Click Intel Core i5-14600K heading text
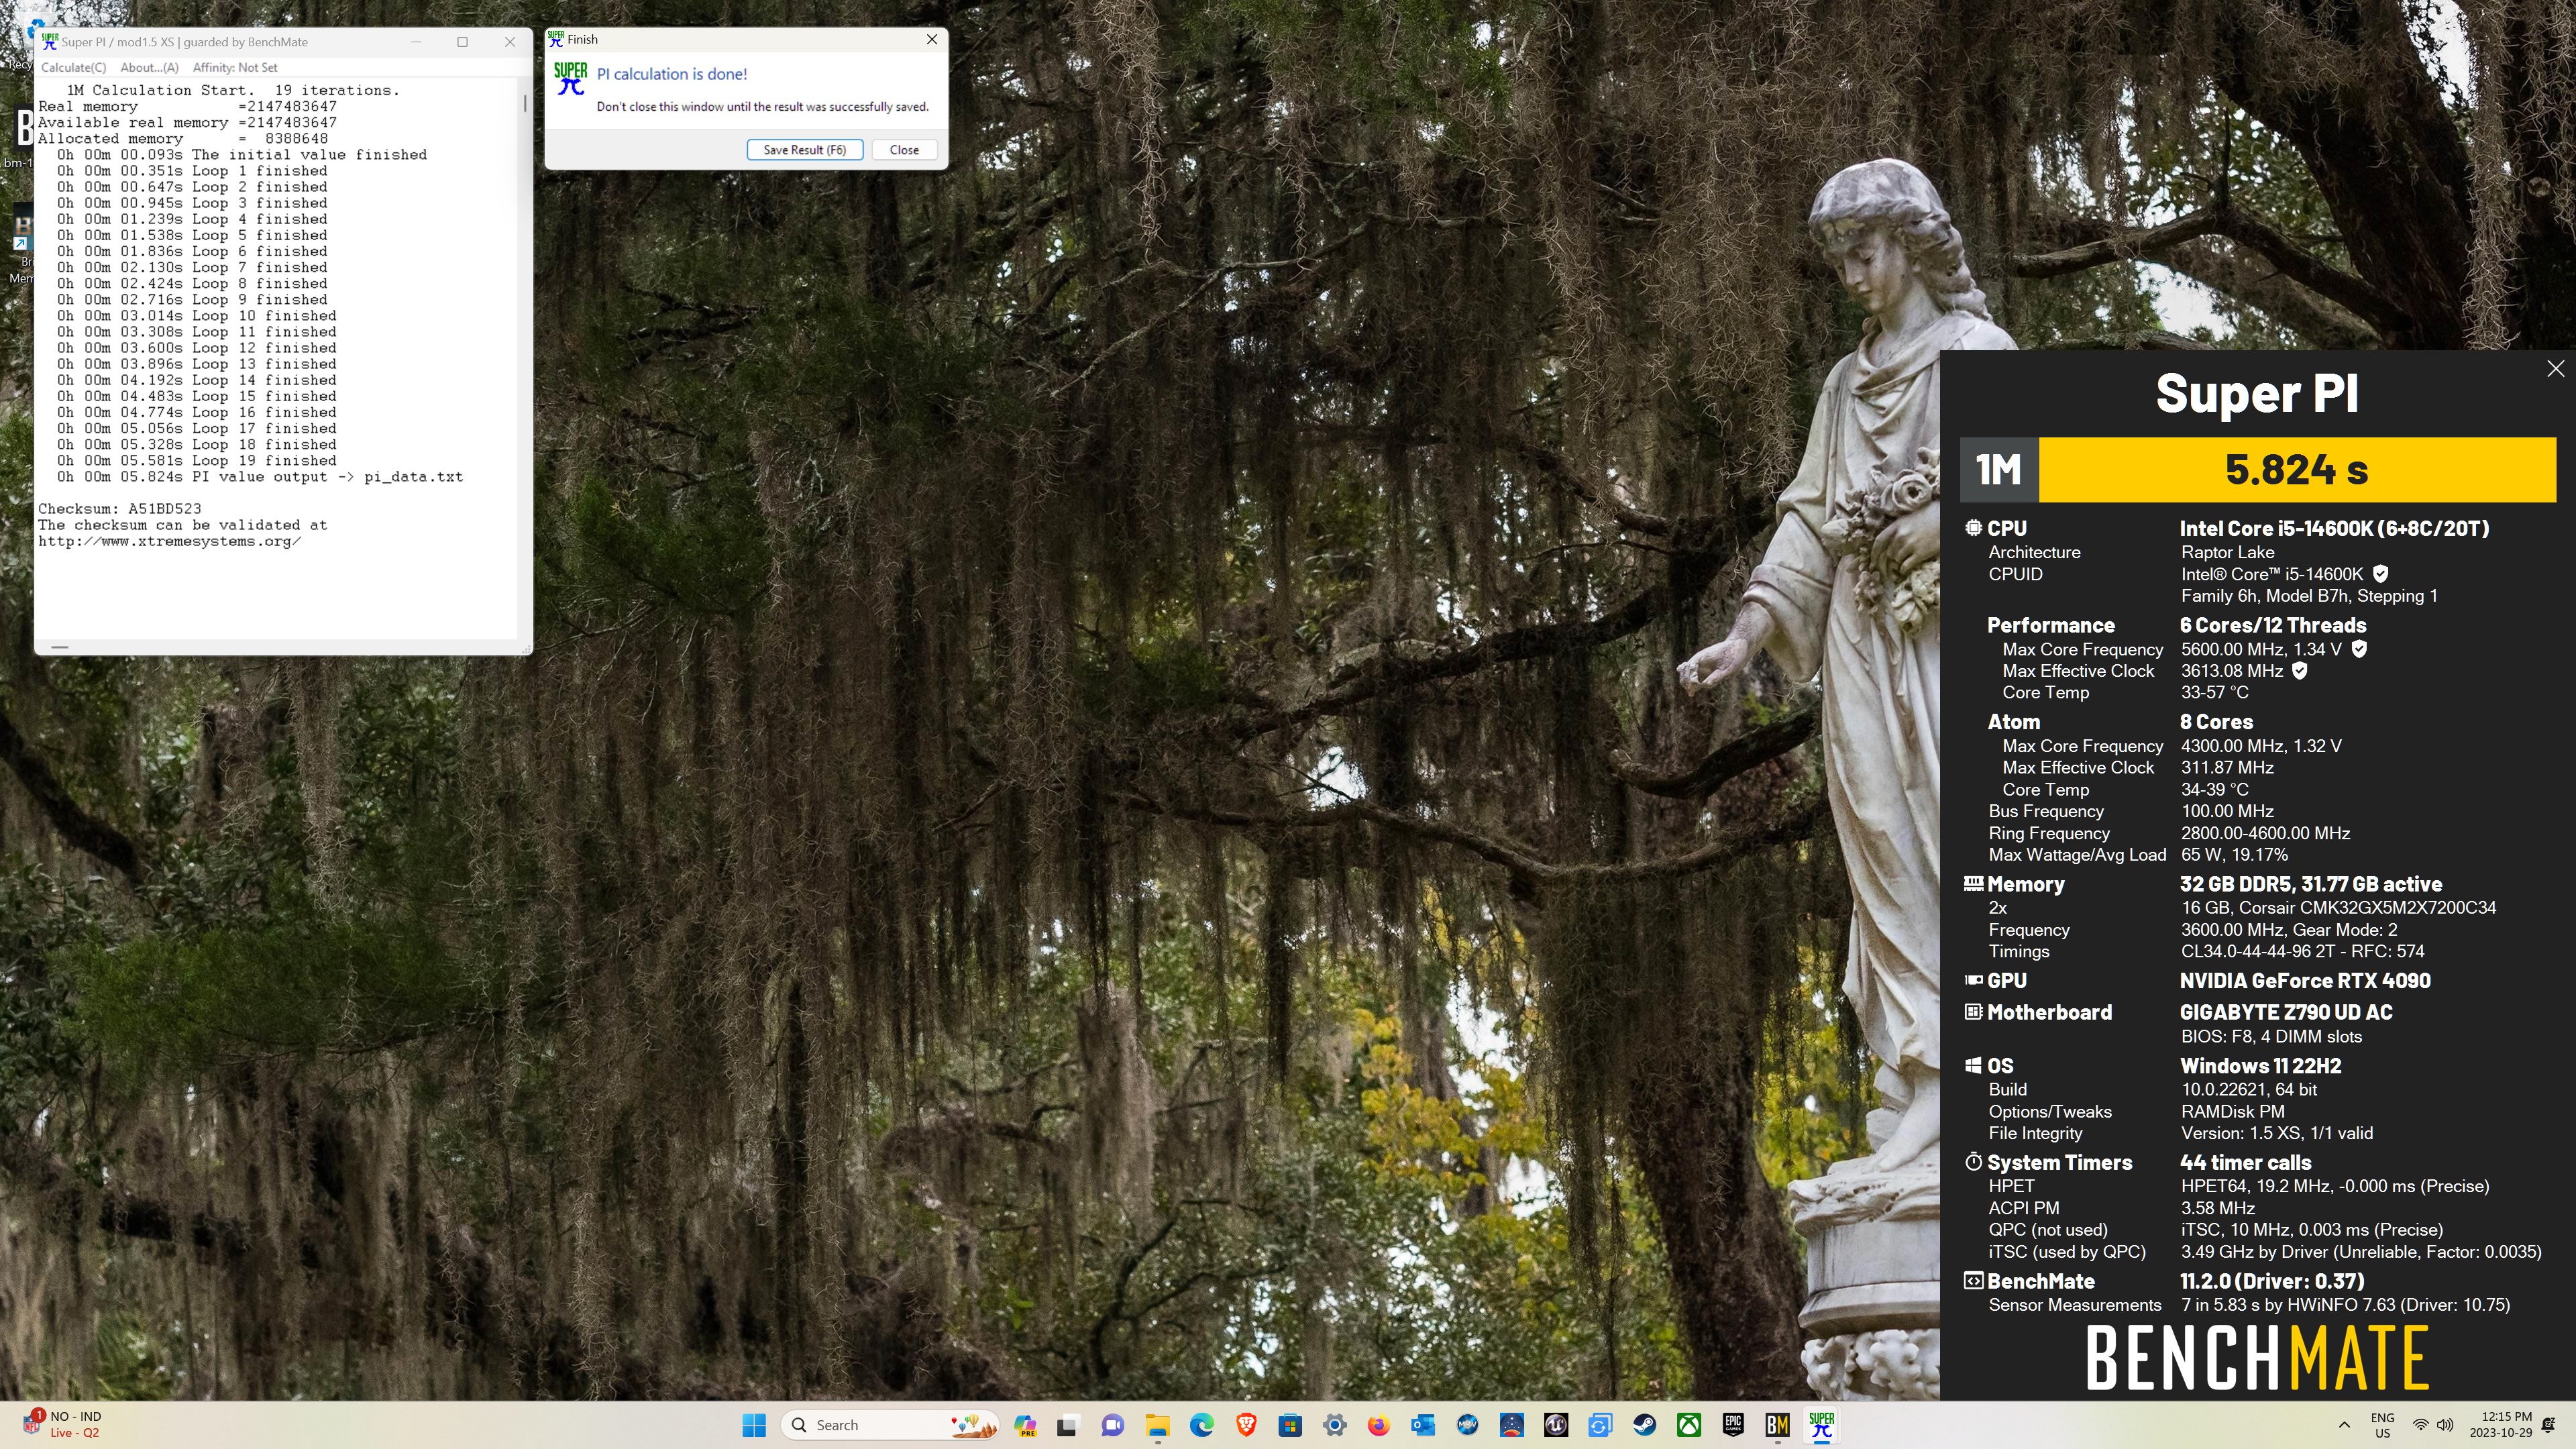Viewport: 2576px width, 1449px height. (x=2334, y=528)
